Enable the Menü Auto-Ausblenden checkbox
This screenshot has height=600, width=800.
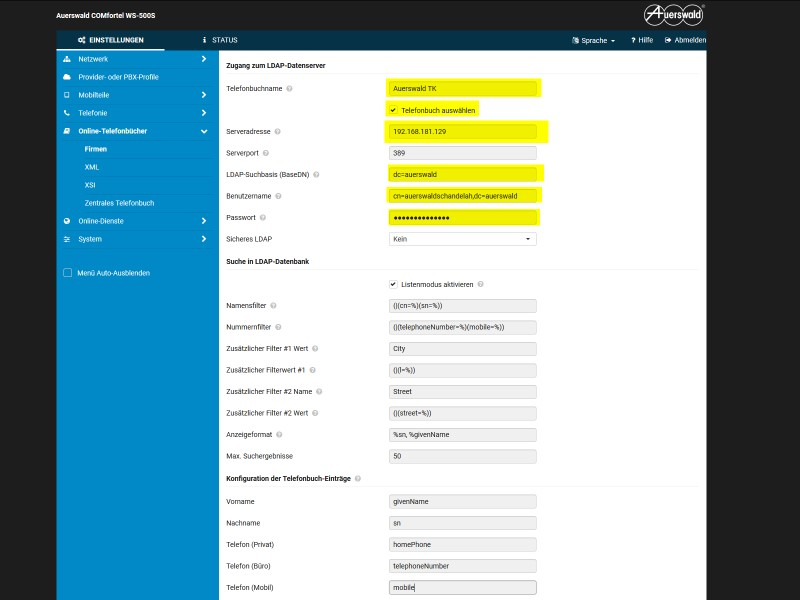click(68, 272)
